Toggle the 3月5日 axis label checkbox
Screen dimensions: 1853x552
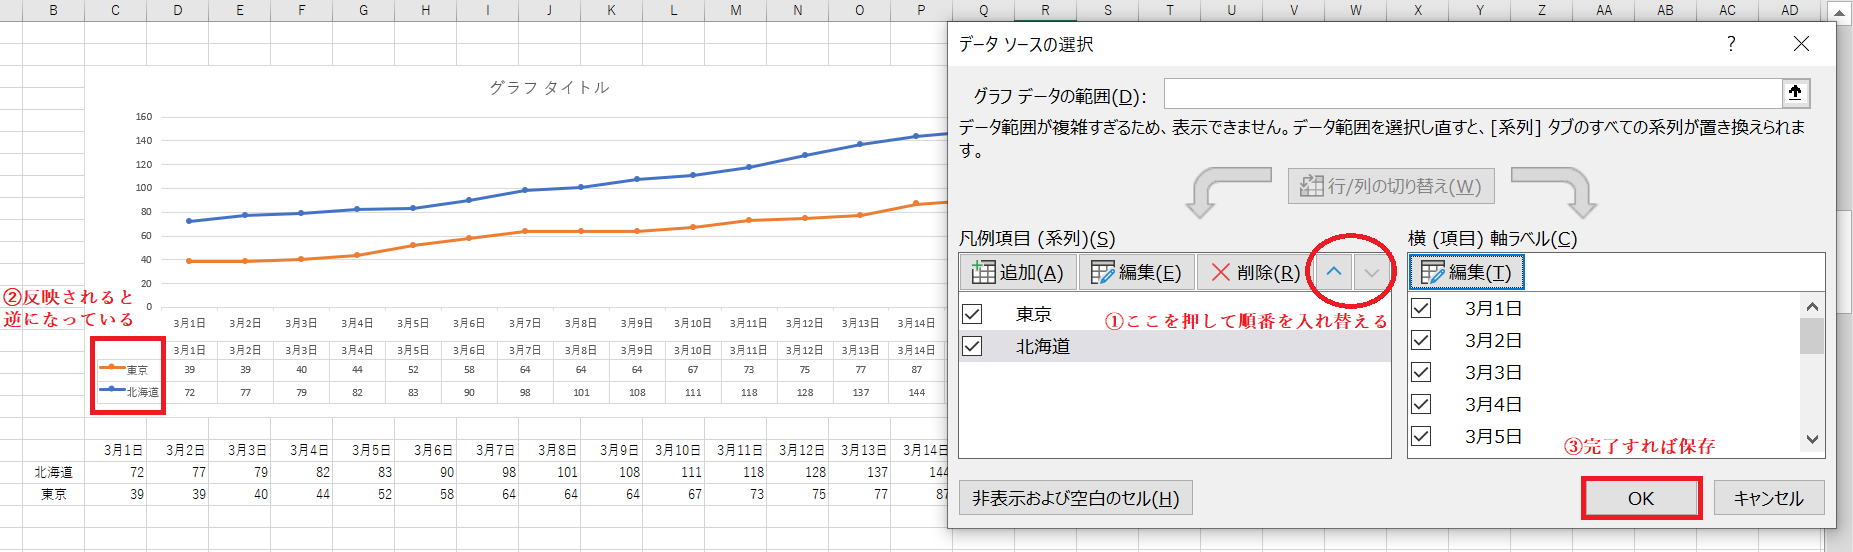(1421, 436)
